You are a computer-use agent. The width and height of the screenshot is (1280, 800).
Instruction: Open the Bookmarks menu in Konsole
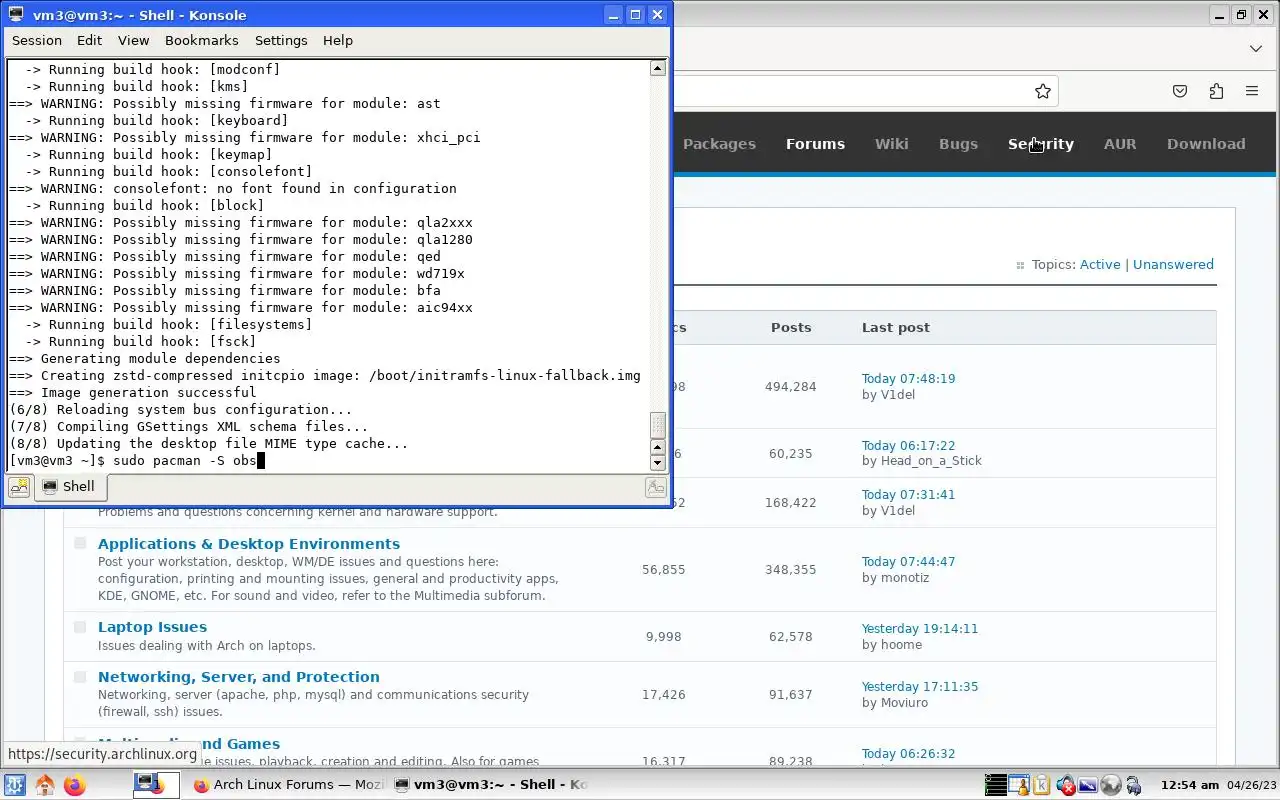[x=201, y=40]
